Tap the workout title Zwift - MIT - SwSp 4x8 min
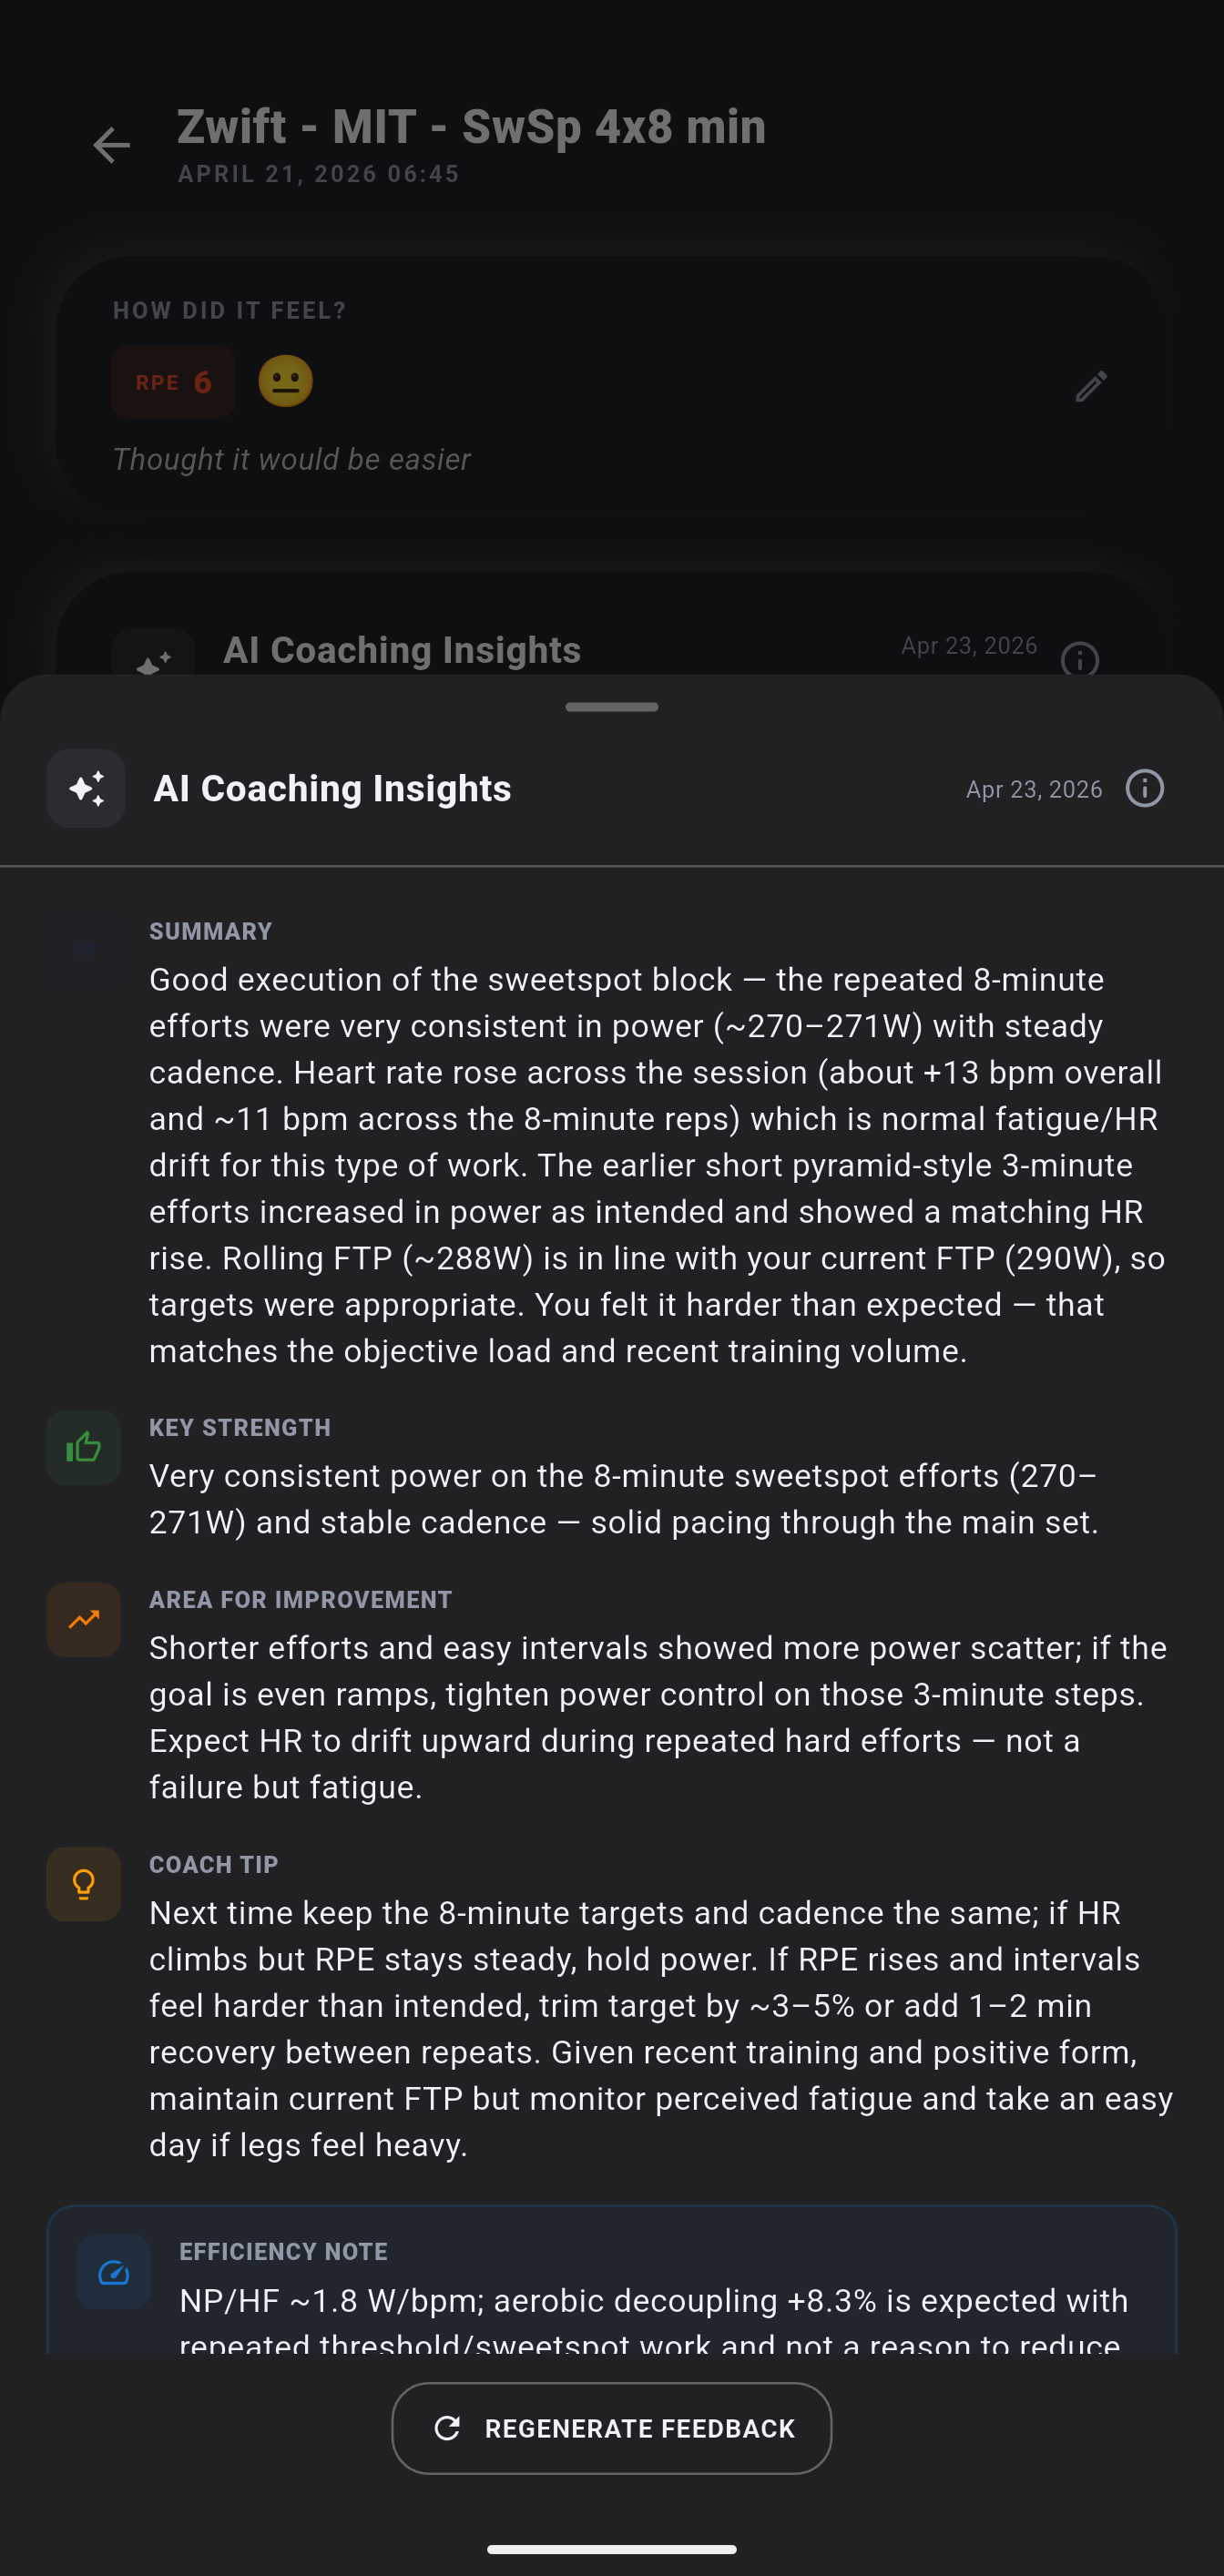The image size is (1224, 2576). point(471,127)
